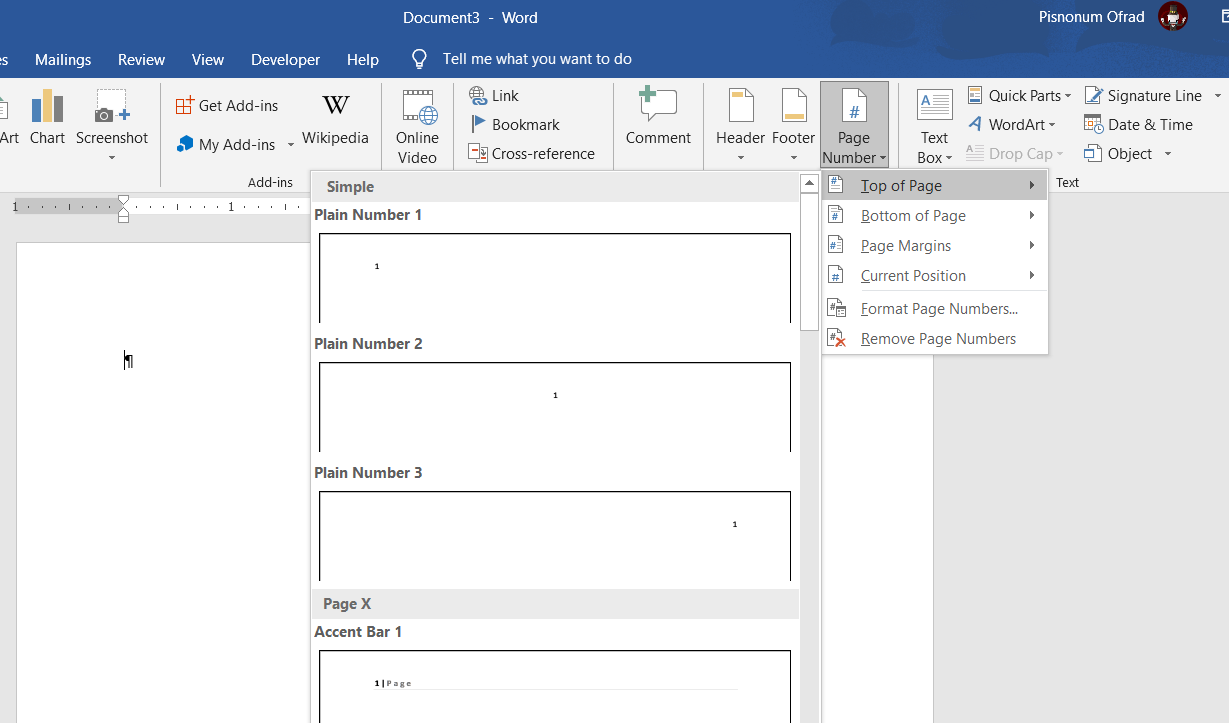Image resolution: width=1229 pixels, height=723 pixels.
Task: Insert a Bookmark
Action: pos(514,125)
